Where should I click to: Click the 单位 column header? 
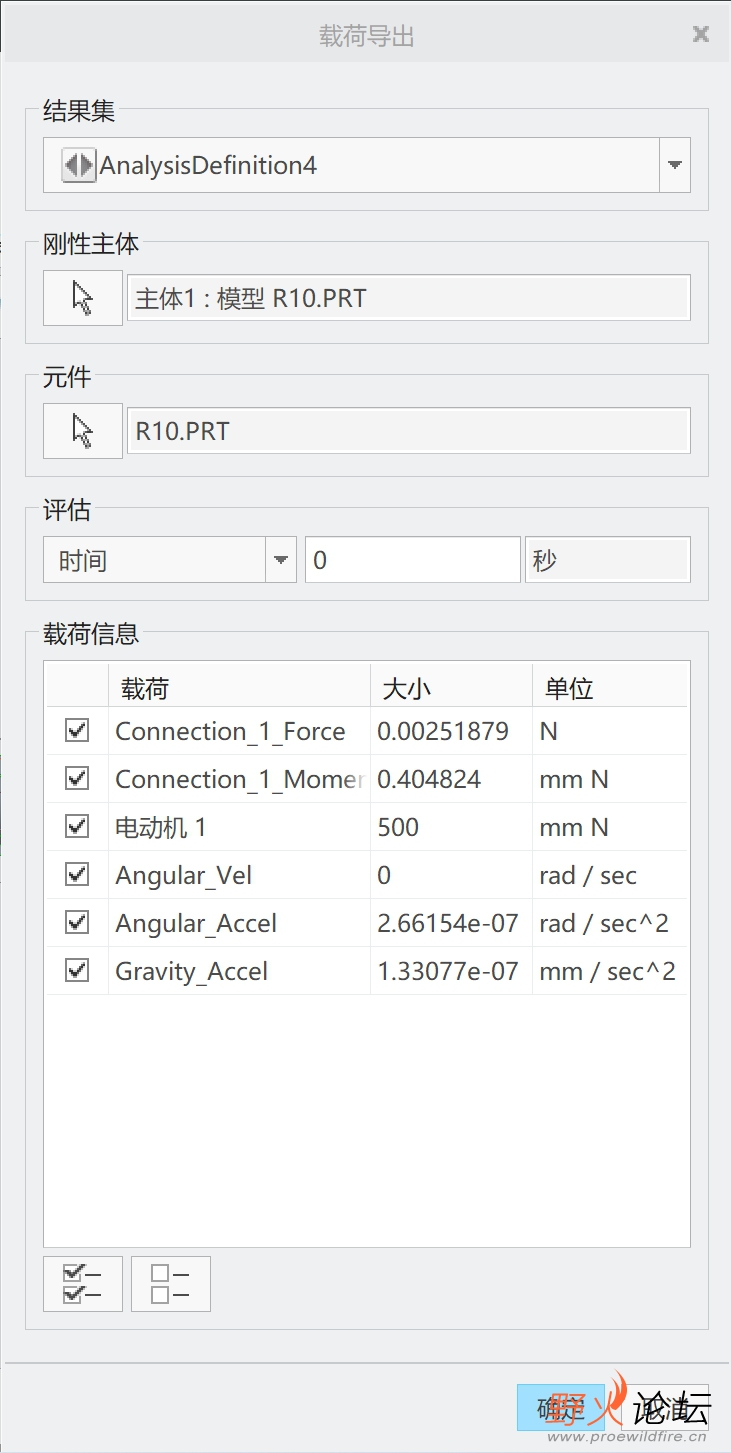click(x=610, y=688)
